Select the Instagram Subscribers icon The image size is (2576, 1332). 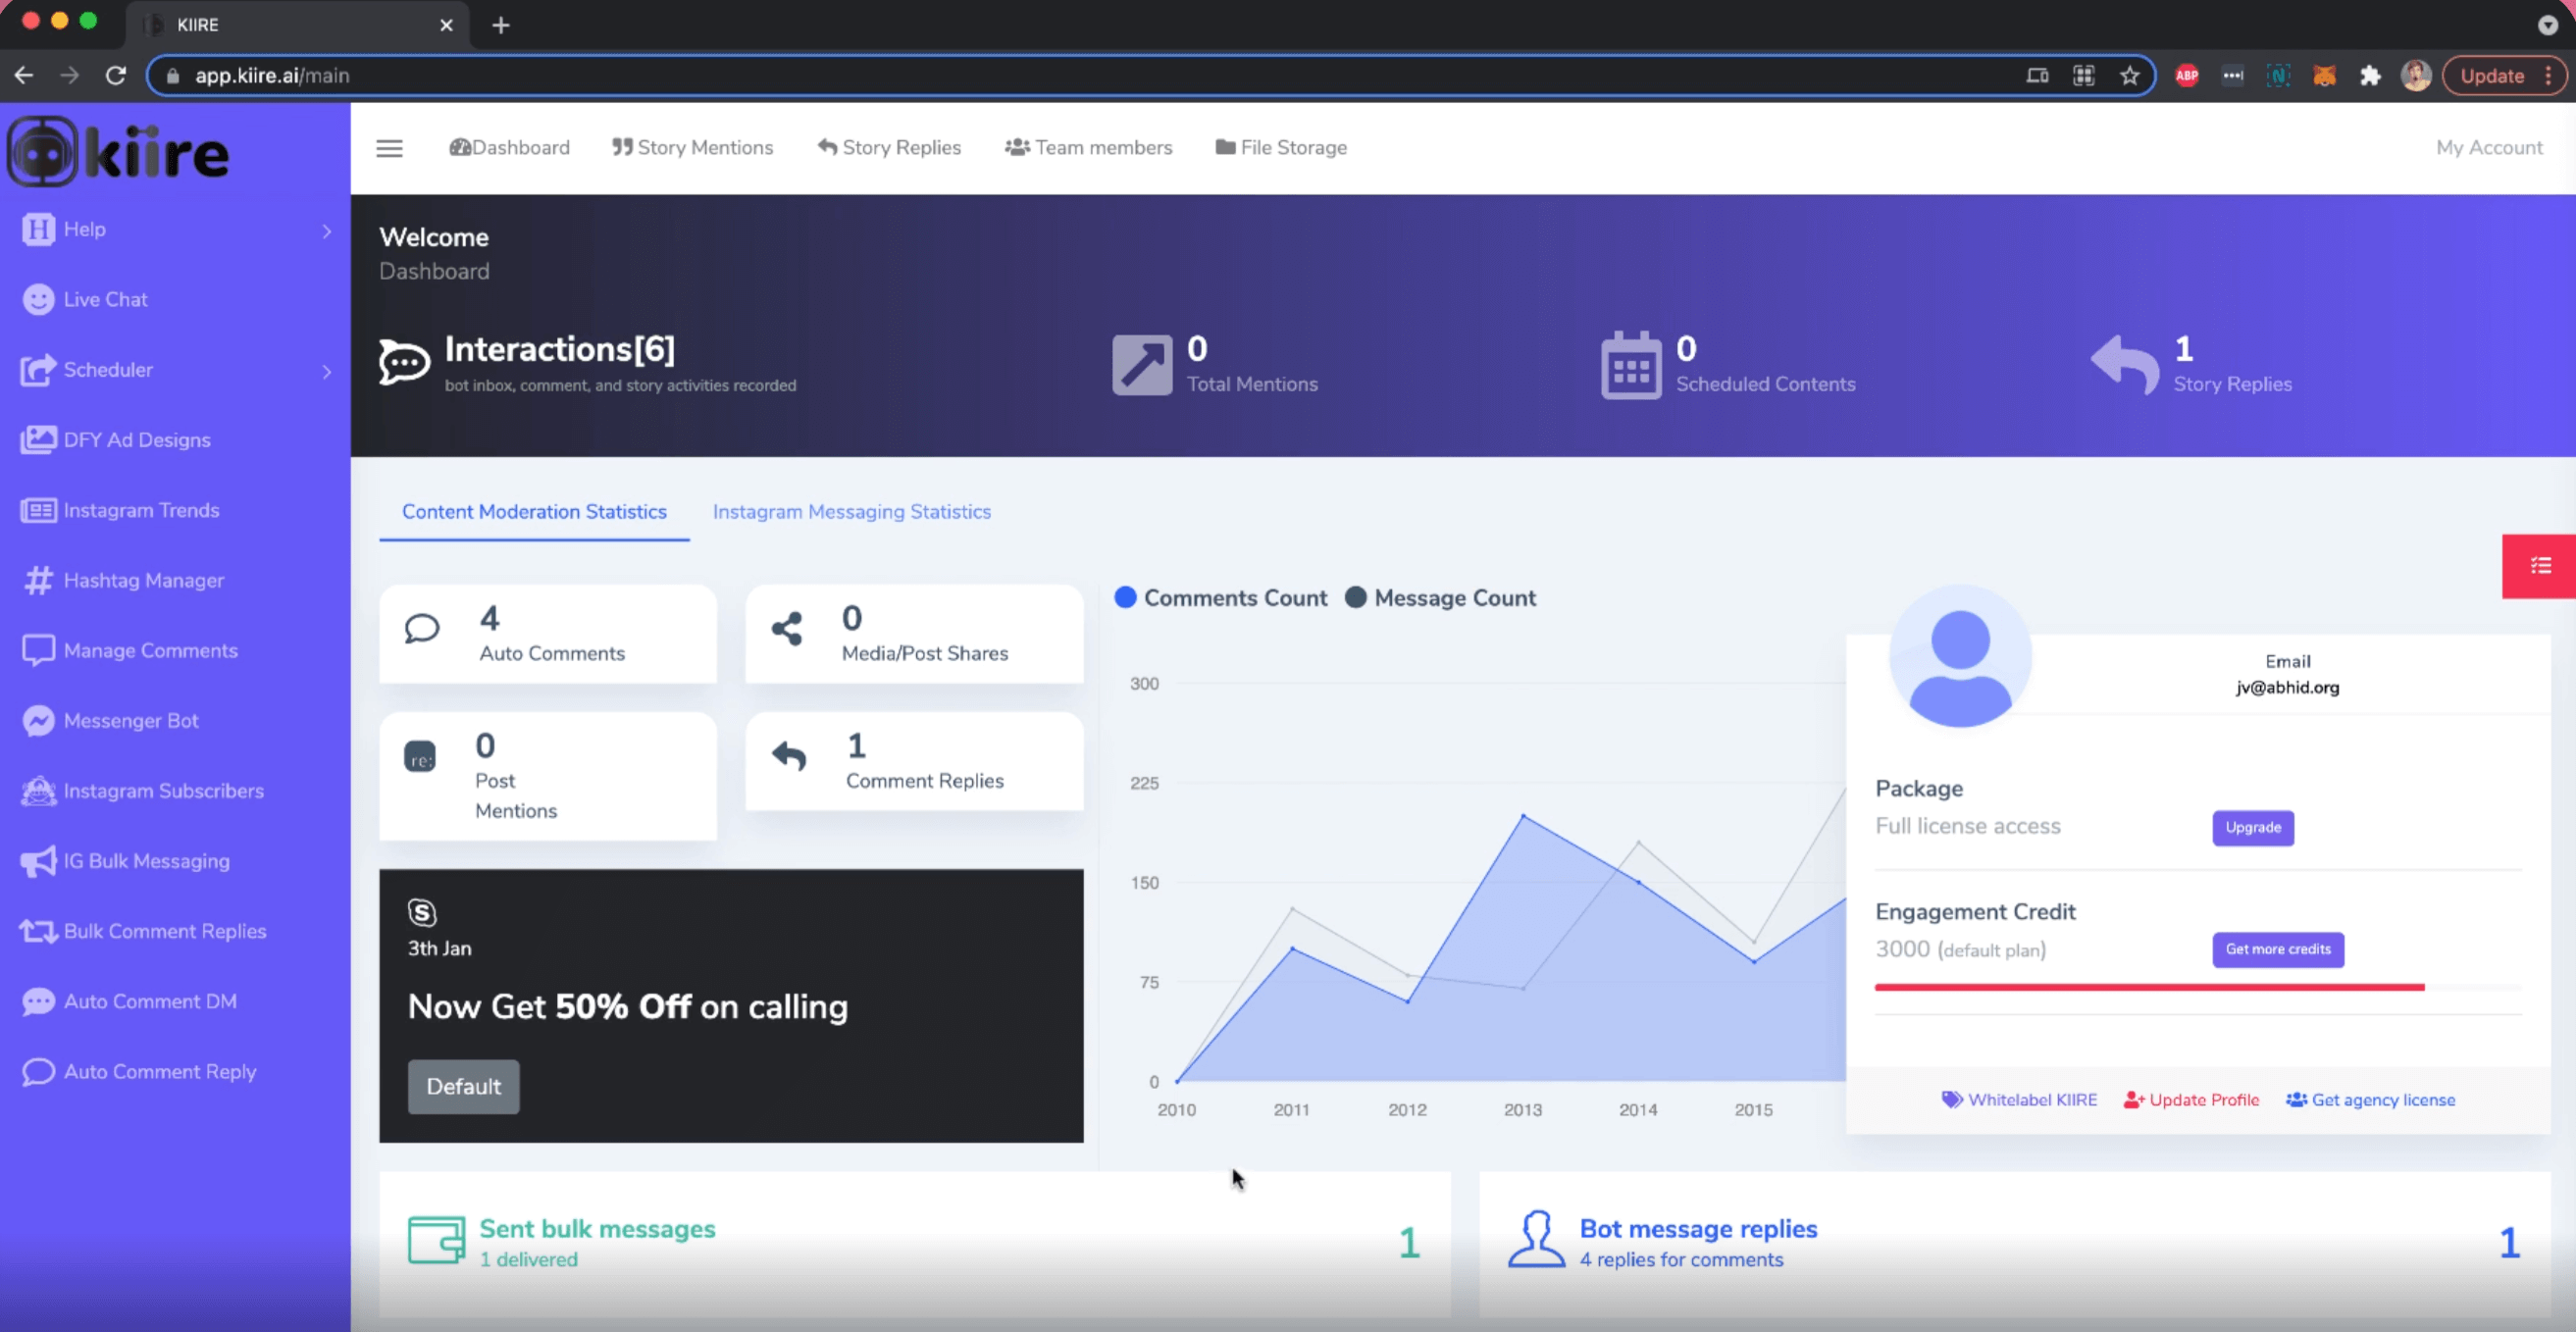37,790
